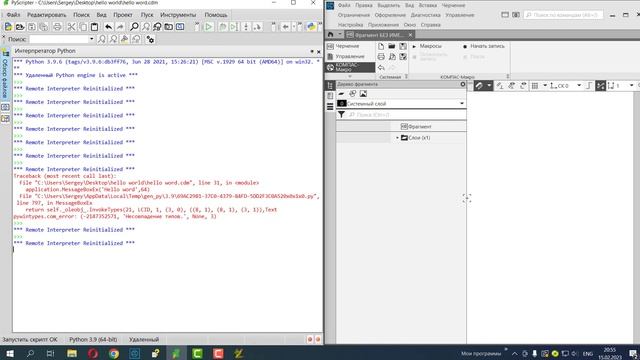Open the Справка menu in KOMPAS

point(430,25)
